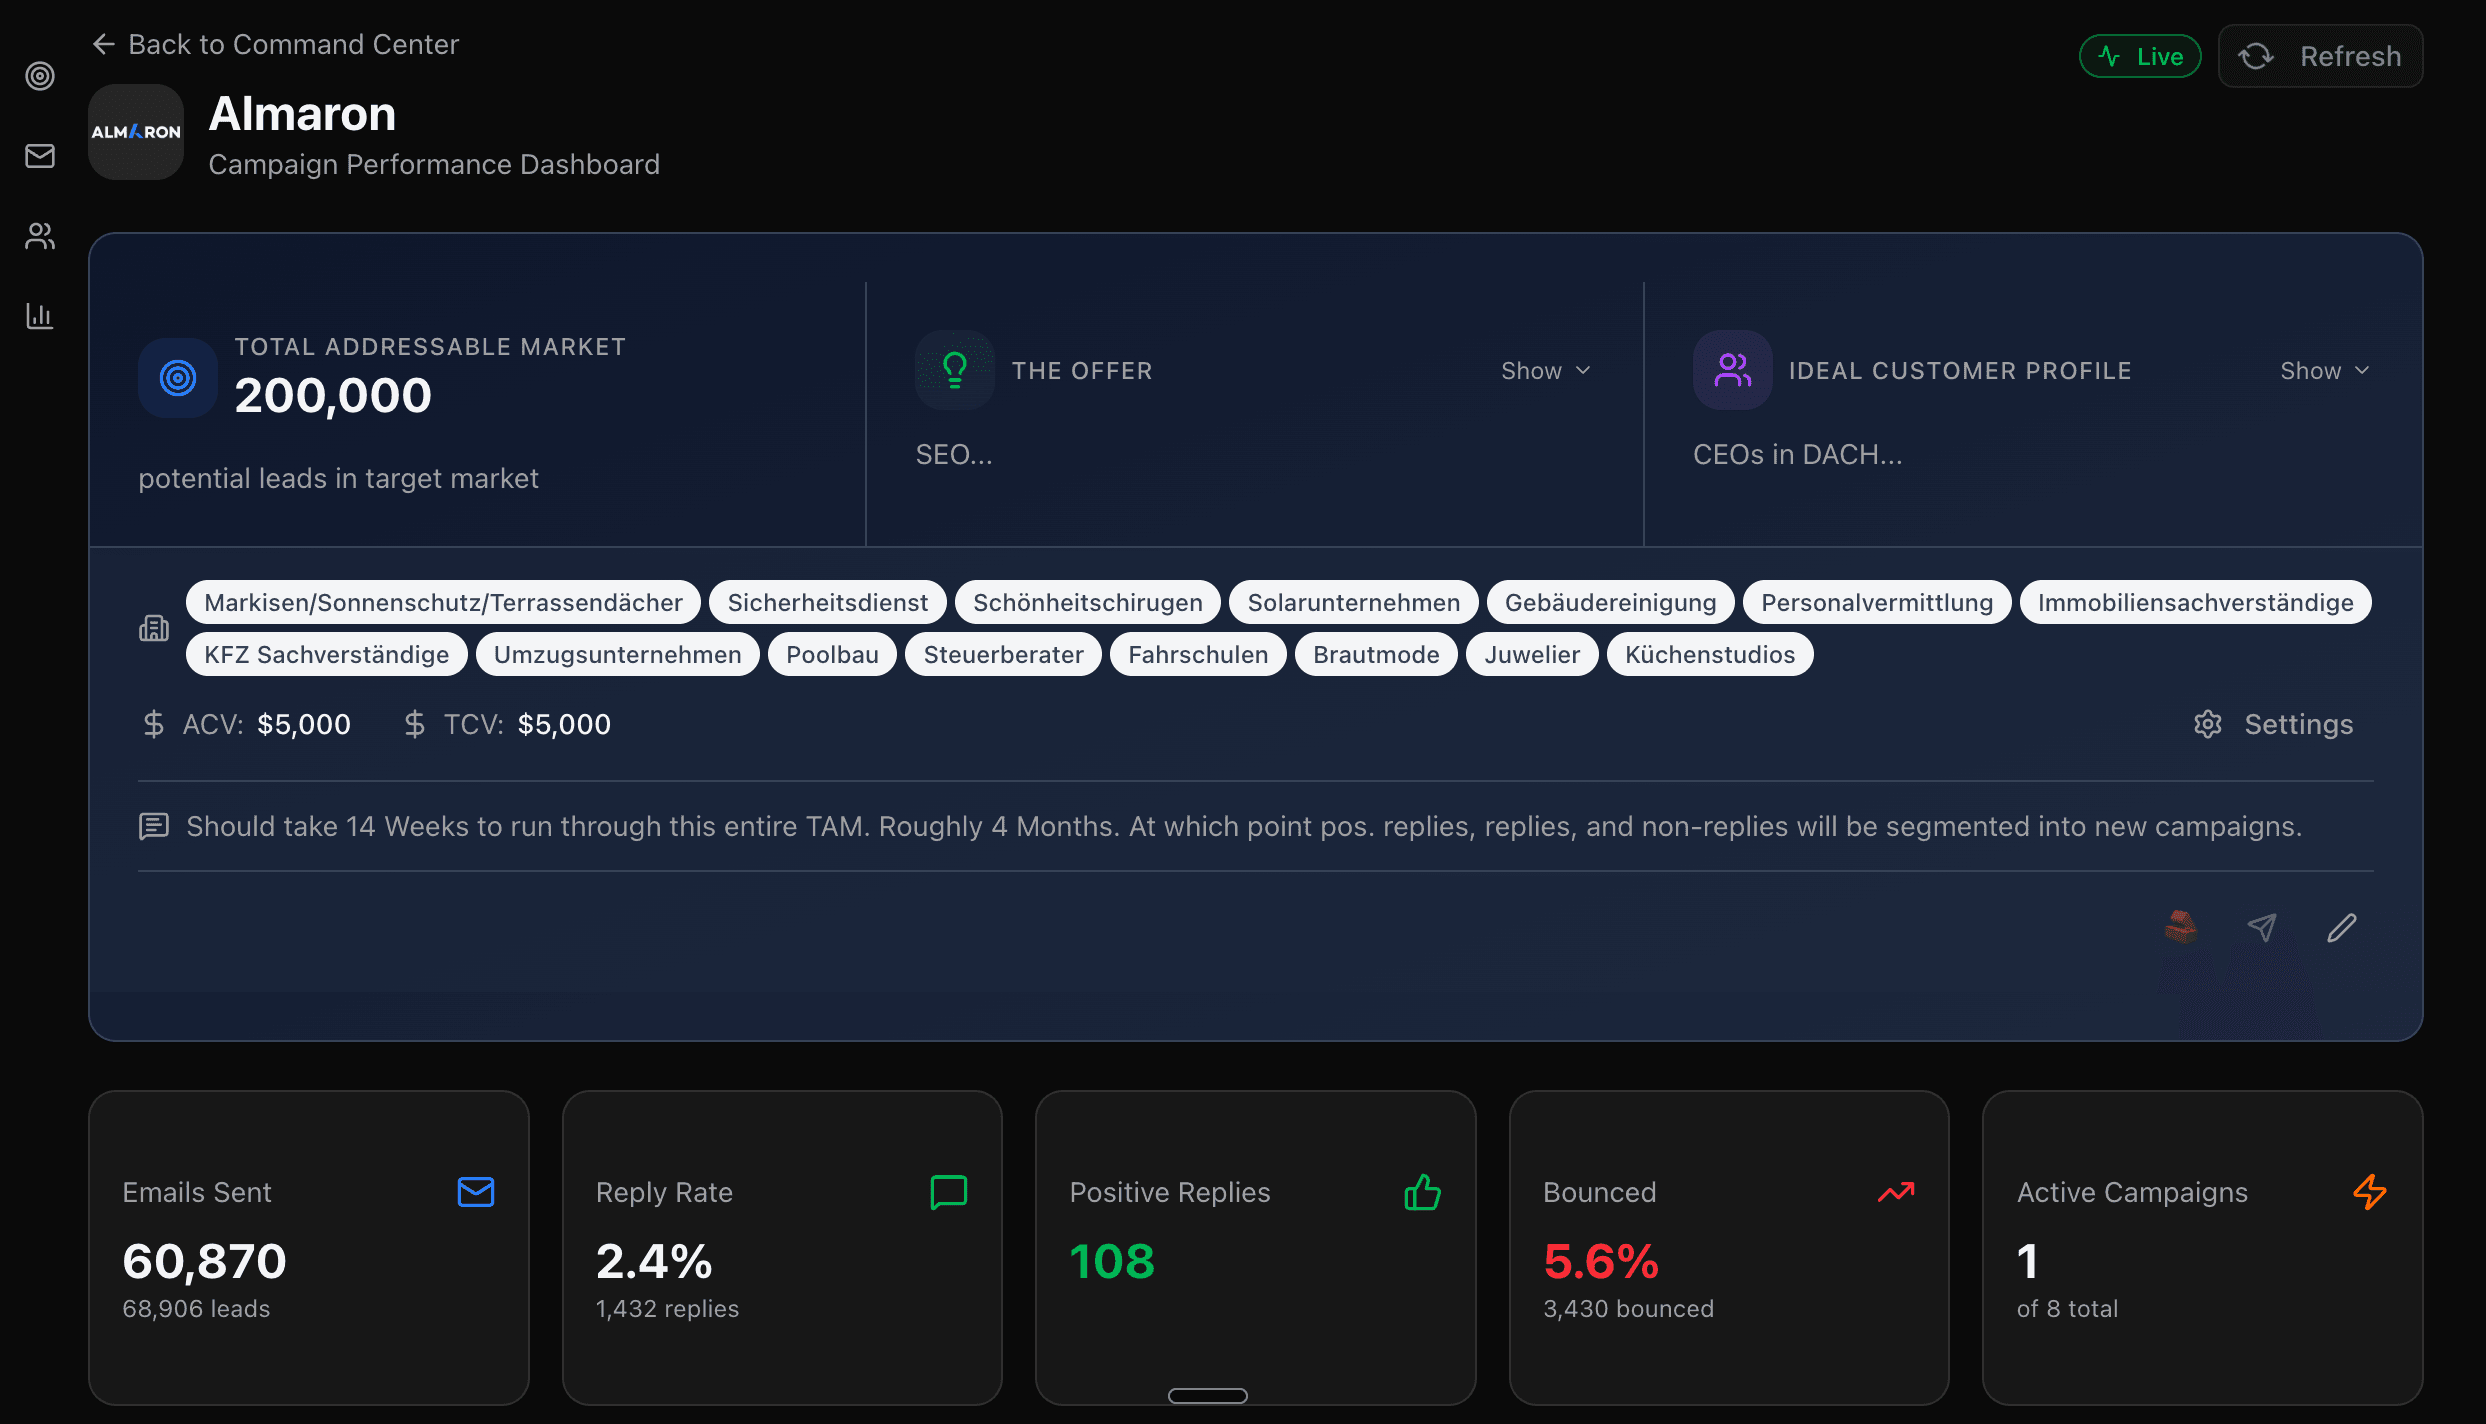Select the People icon in the sidebar
The height and width of the screenshot is (1424, 2486).
[40, 236]
